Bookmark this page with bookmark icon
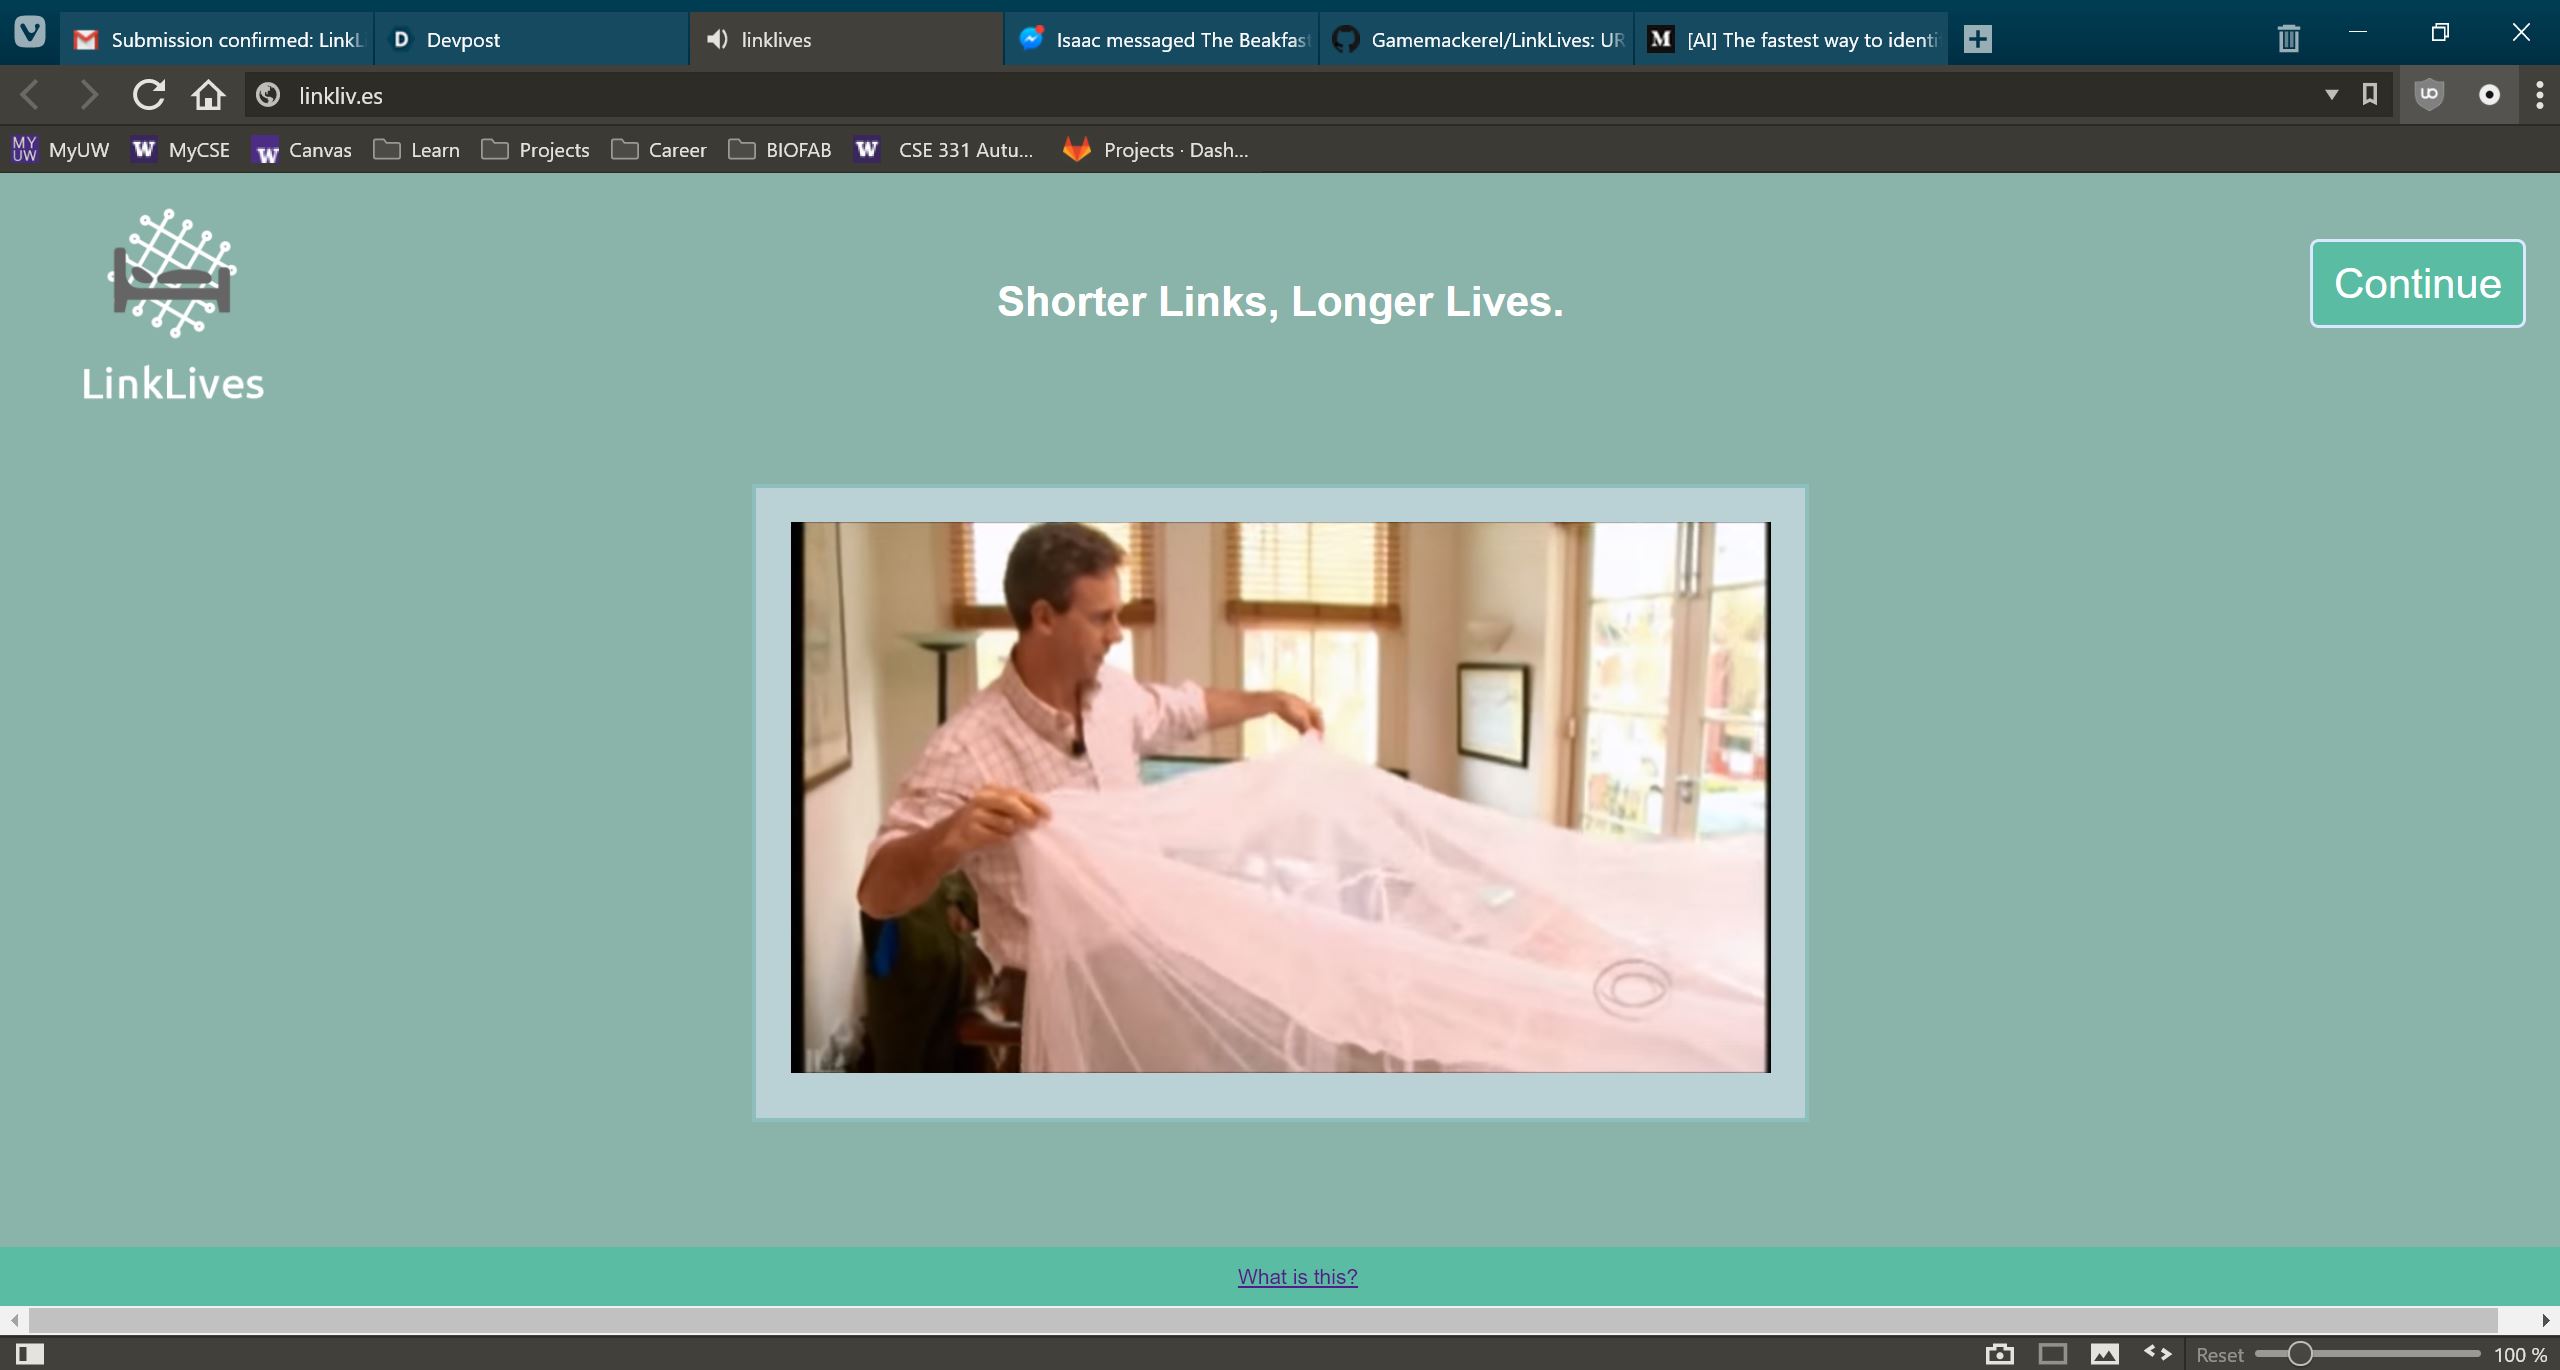The width and height of the screenshot is (2560, 1370). click(2369, 95)
